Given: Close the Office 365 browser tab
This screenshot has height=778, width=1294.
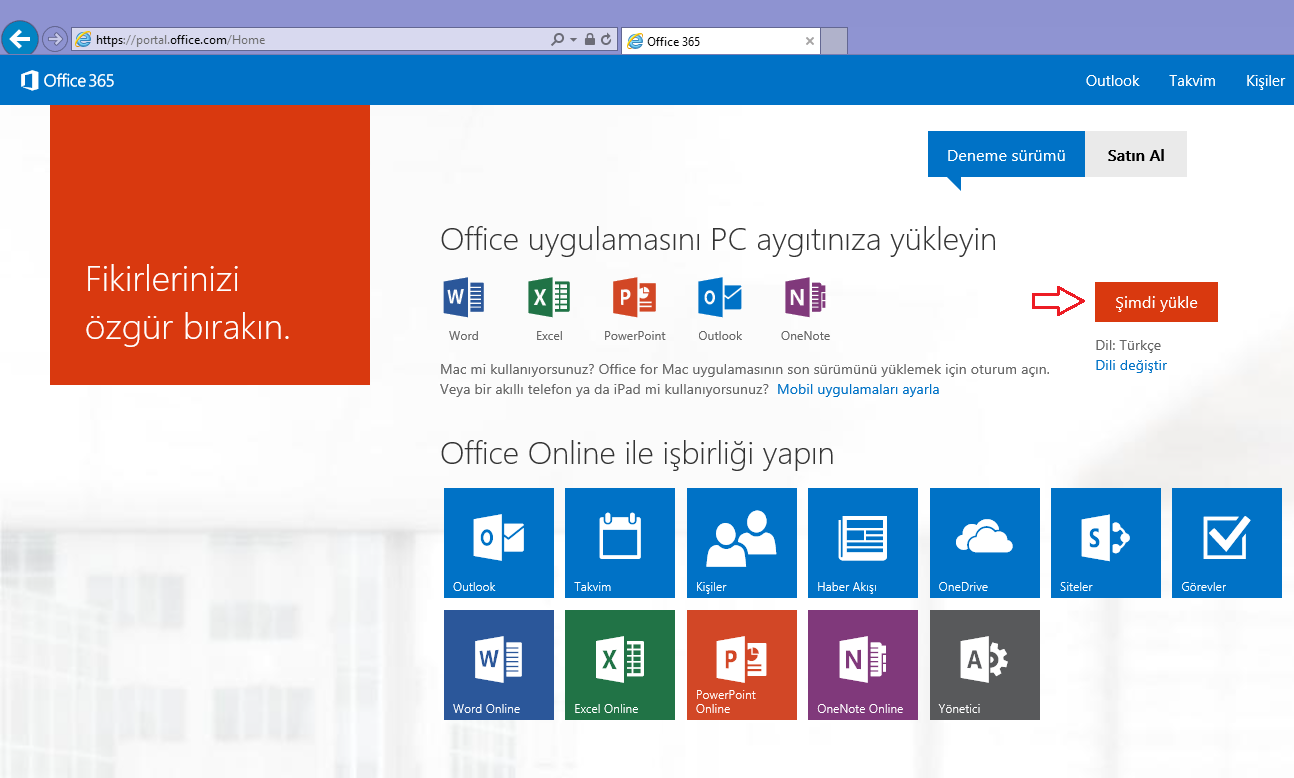Looking at the screenshot, I should click(x=811, y=41).
